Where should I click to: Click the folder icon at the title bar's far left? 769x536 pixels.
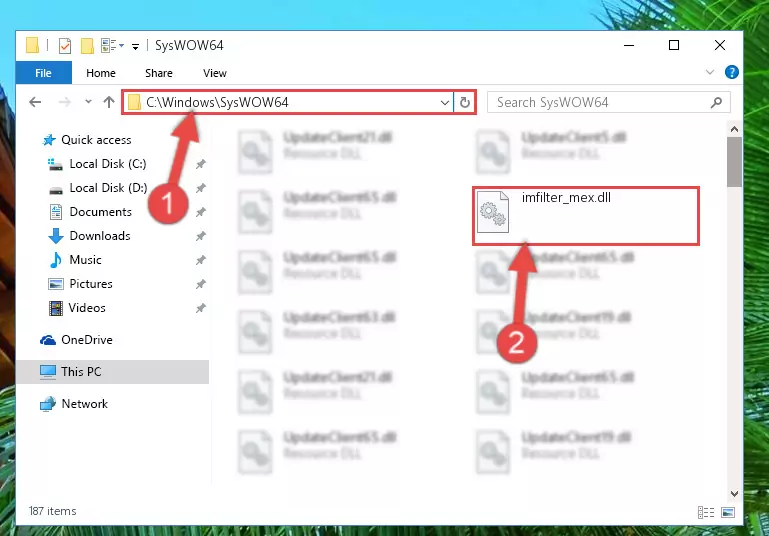[32, 45]
